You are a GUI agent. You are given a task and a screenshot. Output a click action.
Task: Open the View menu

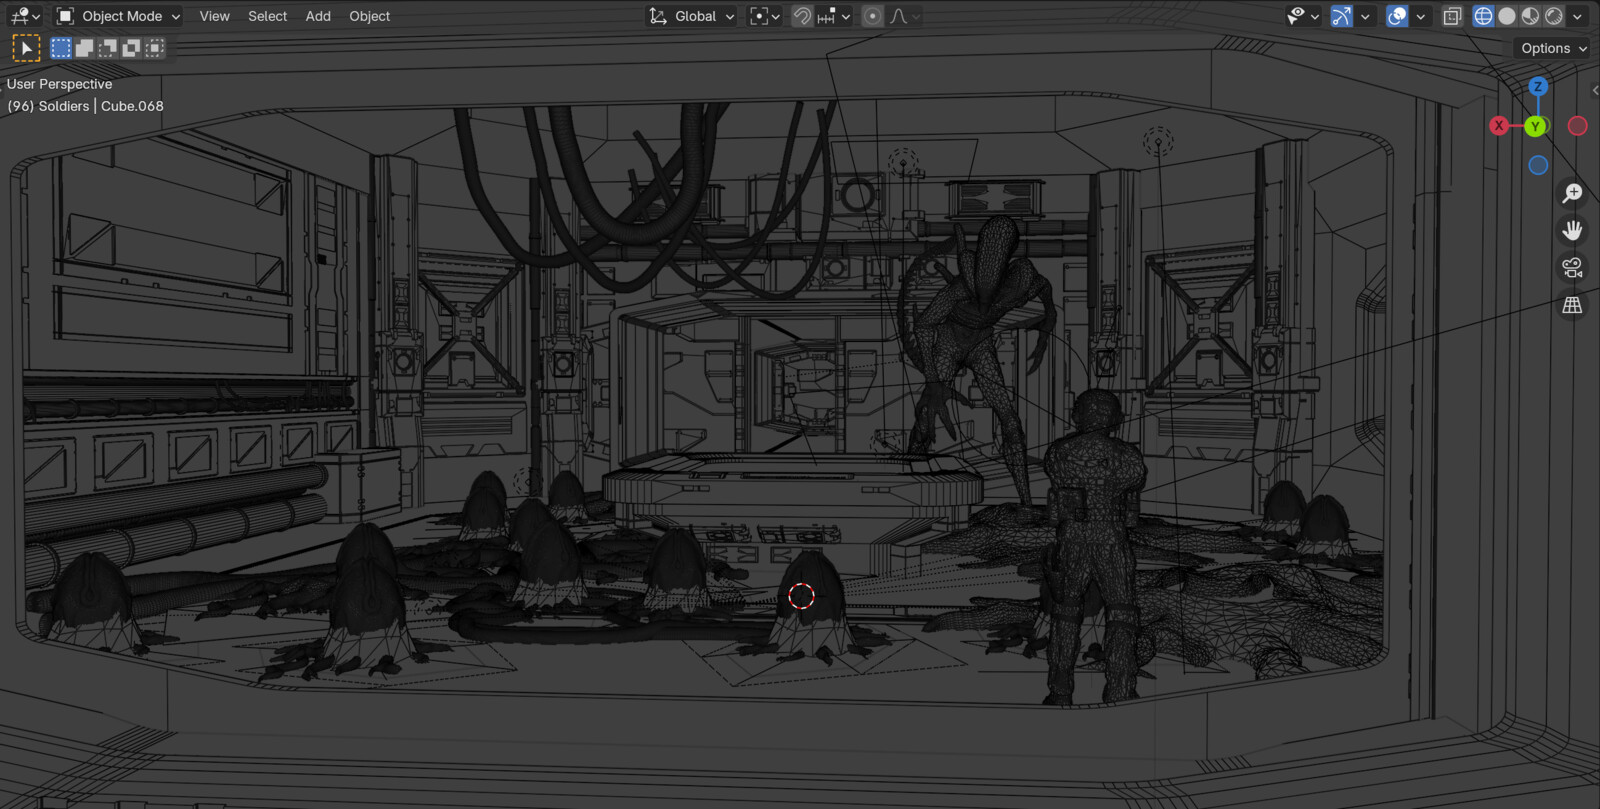[214, 16]
